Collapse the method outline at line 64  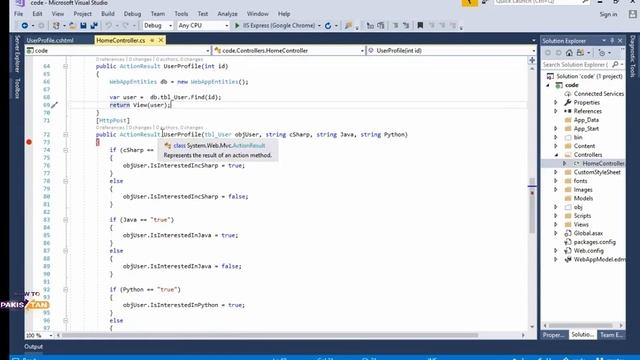(x=65, y=66)
